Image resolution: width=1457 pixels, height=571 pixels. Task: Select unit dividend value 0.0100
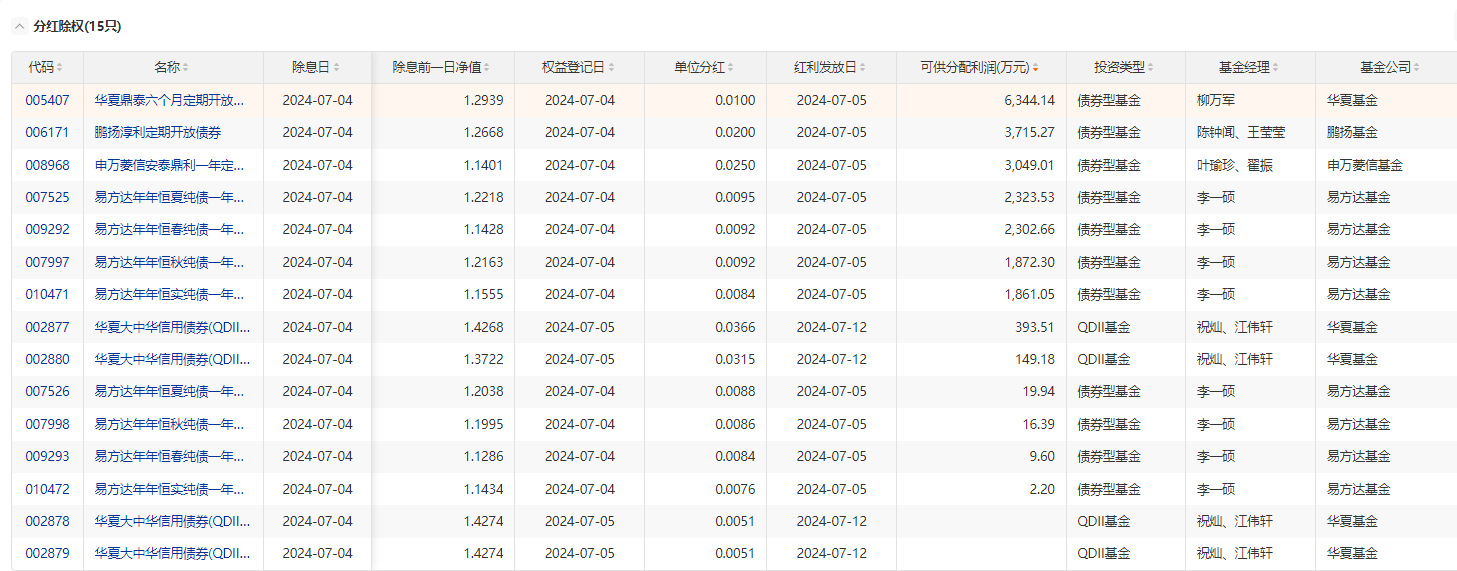point(735,100)
